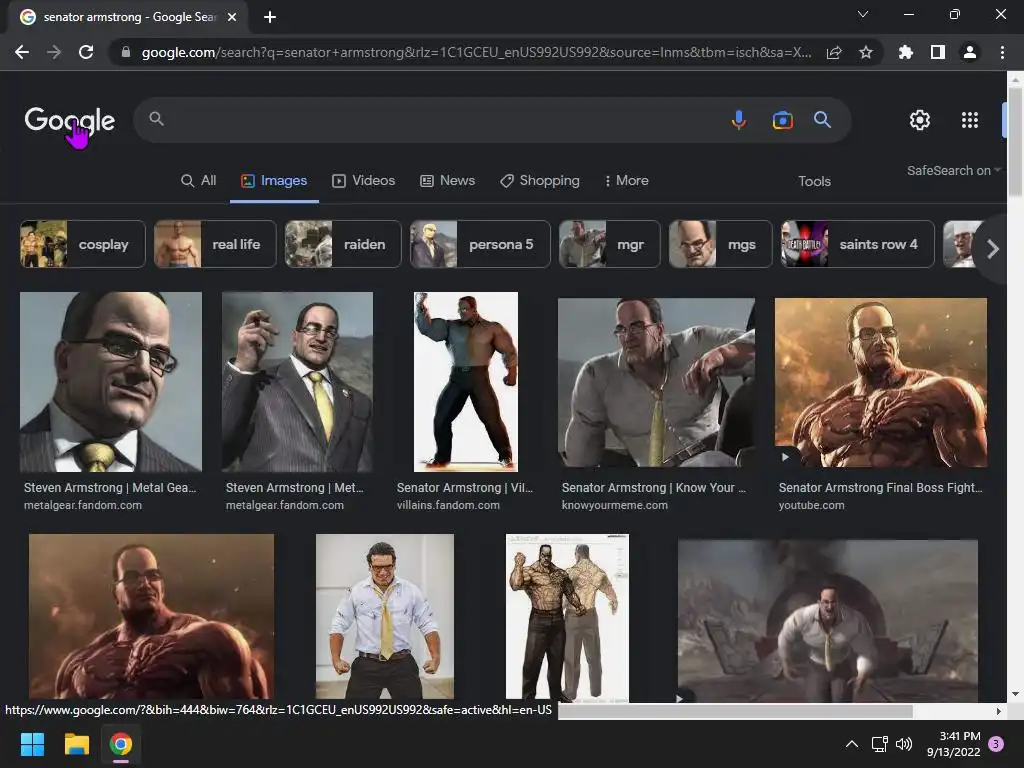
Task: Click the horizontal page scrollbar
Action: tap(735, 711)
